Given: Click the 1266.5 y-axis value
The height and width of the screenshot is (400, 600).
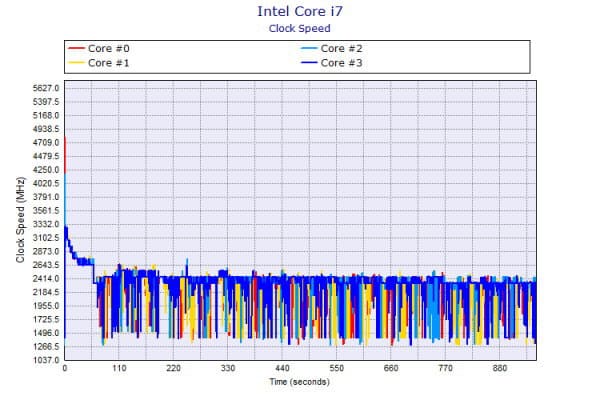Looking at the screenshot, I should tap(46, 347).
